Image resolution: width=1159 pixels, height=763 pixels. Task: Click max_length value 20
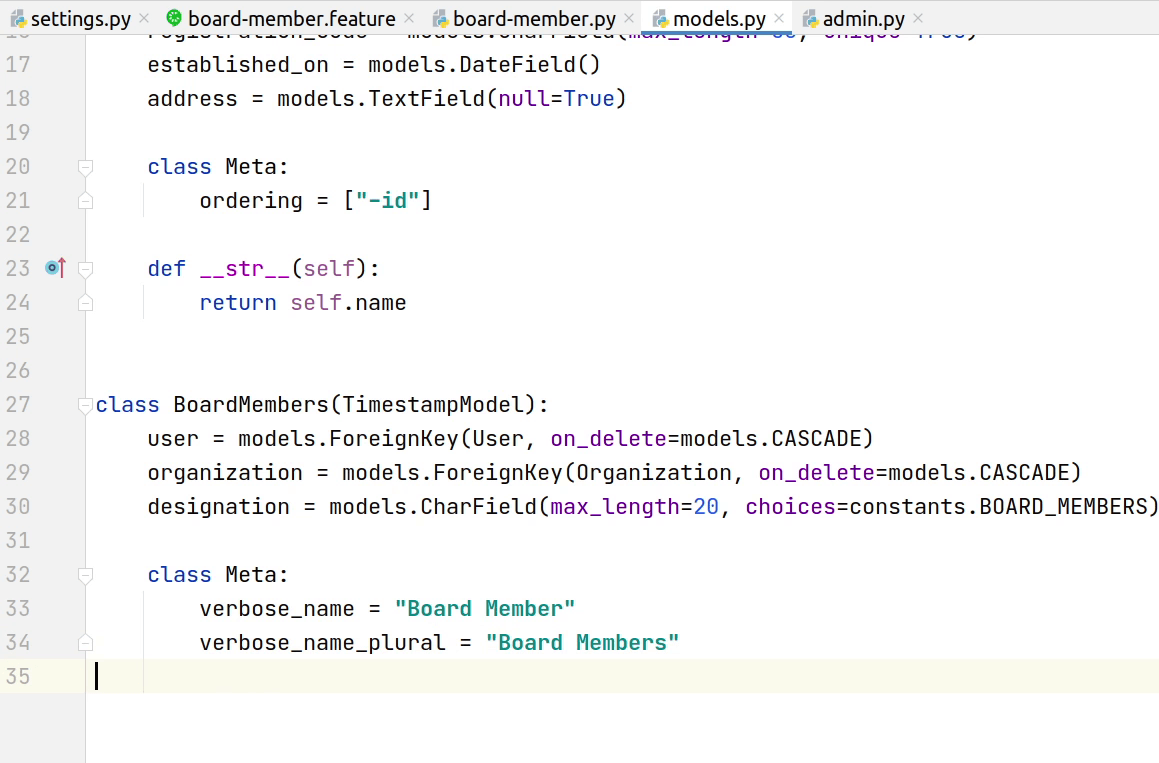(x=706, y=507)
